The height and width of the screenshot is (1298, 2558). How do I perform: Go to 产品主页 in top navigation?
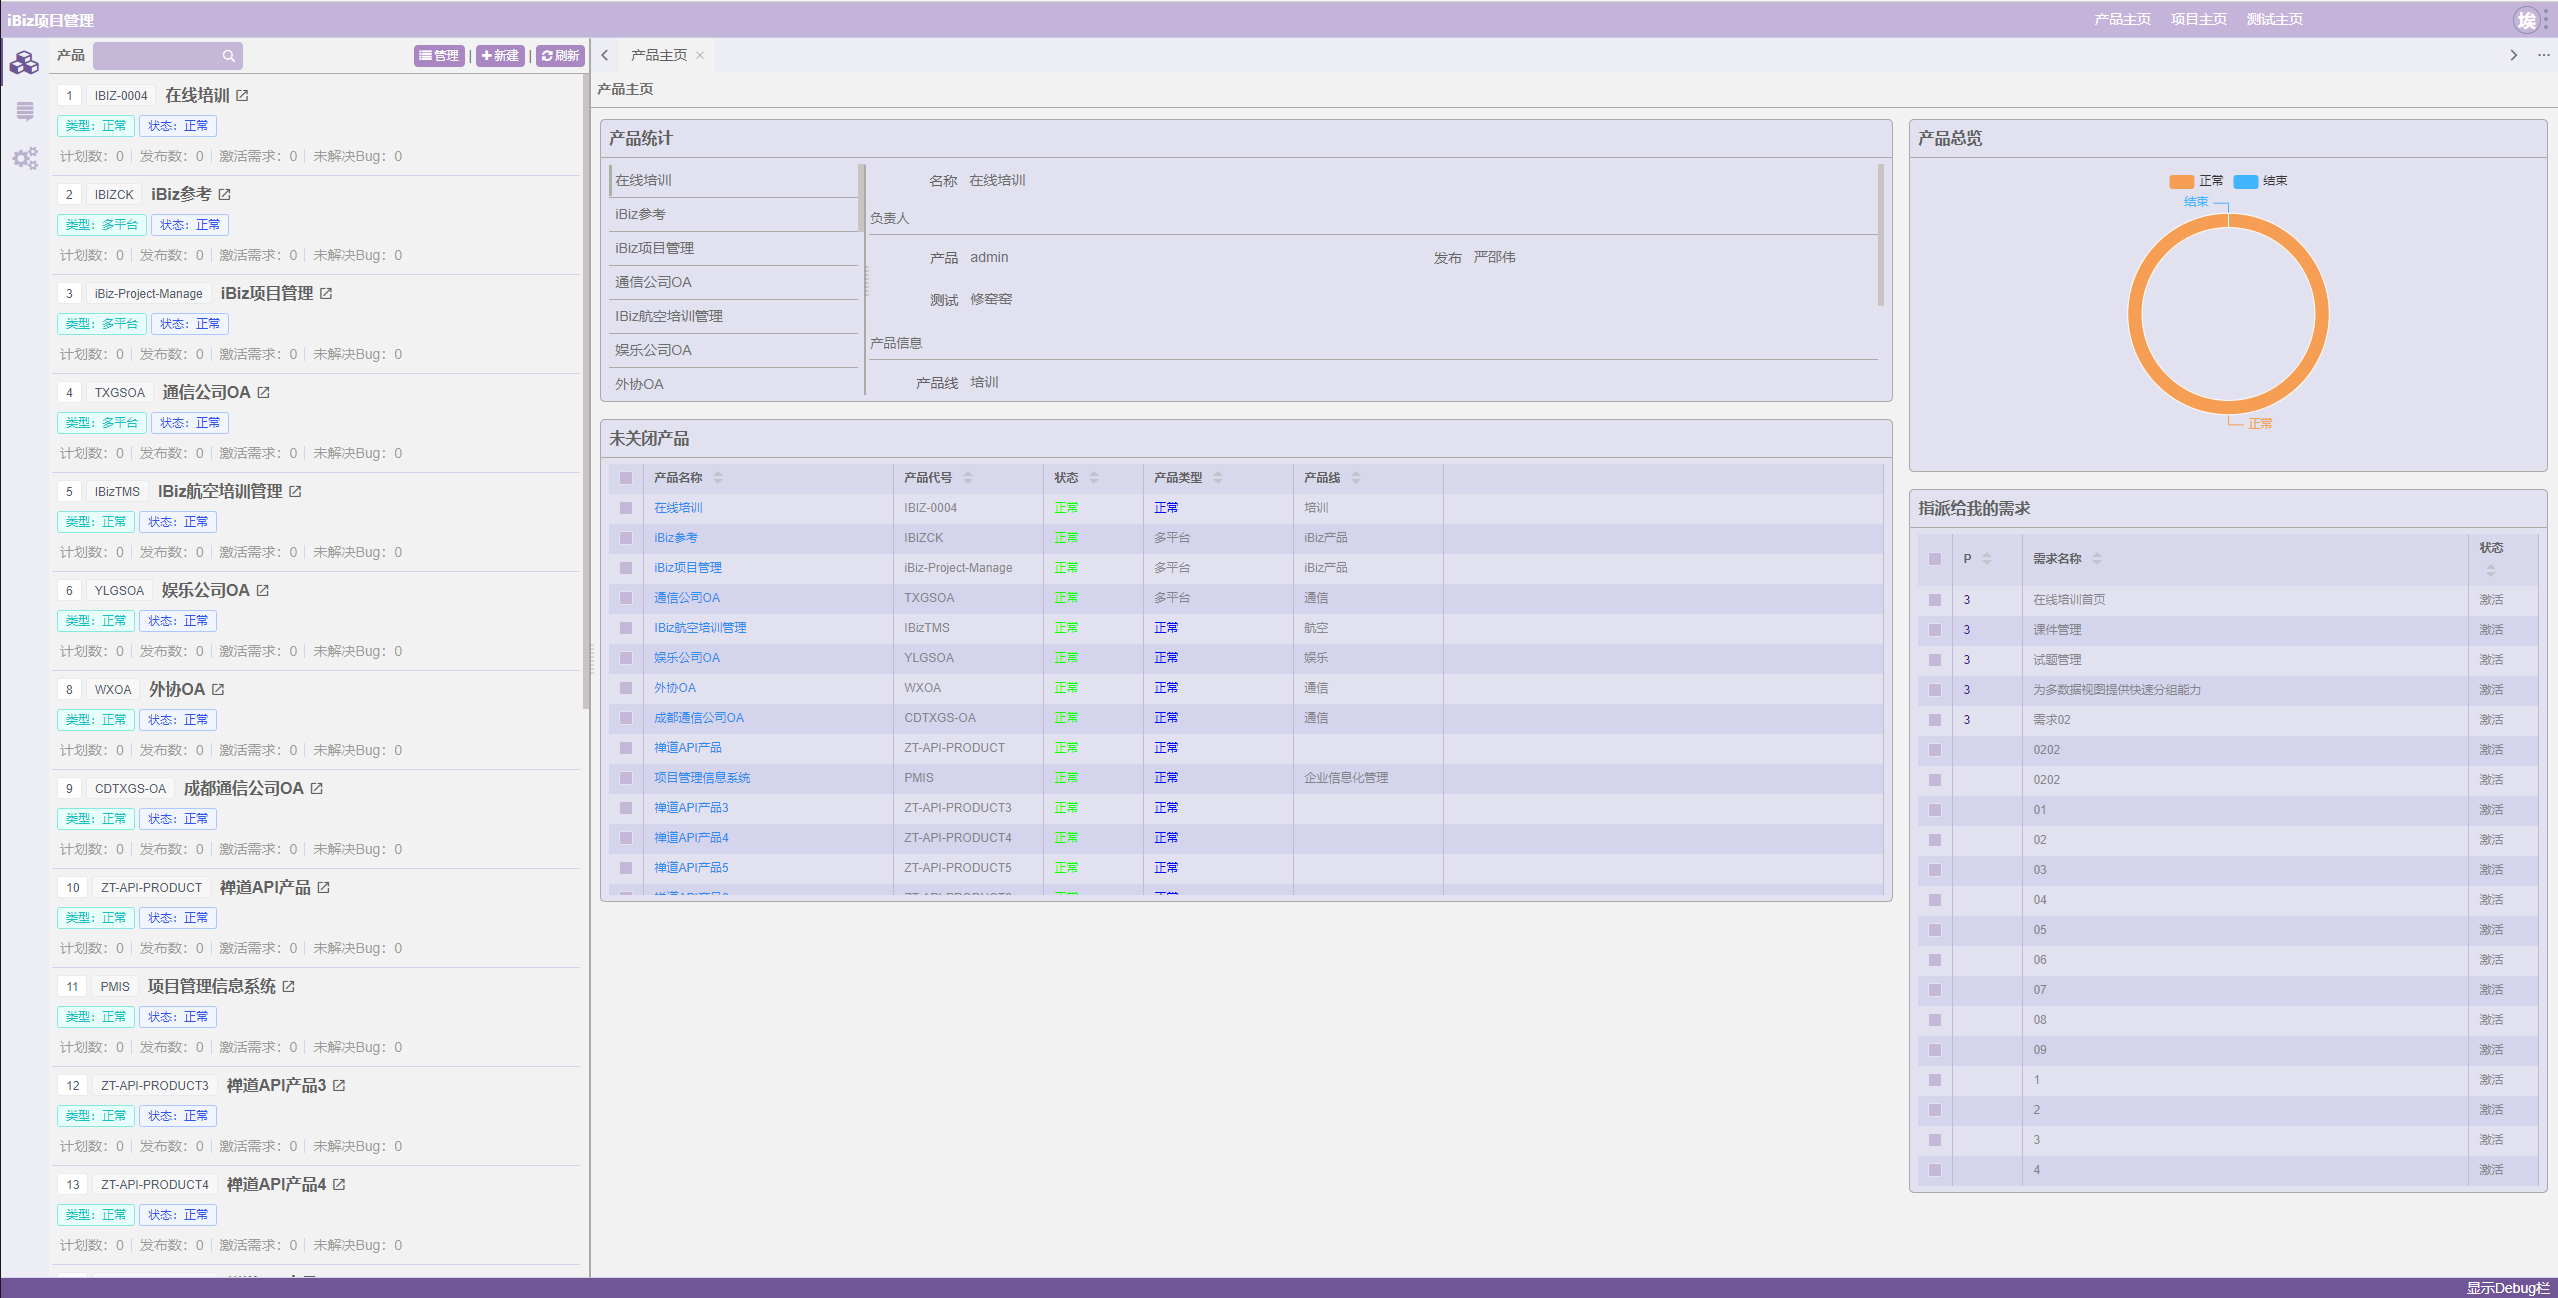(2122, 20)
